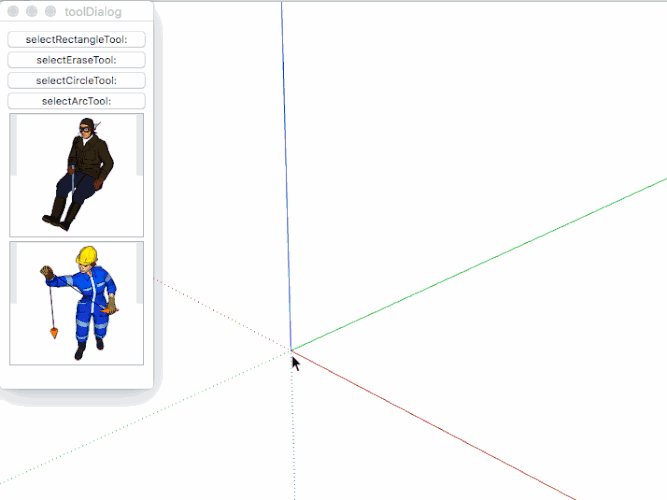Activate the selectEraseTool: button
This screenshot has height=500, width=667.
point(77,60)
